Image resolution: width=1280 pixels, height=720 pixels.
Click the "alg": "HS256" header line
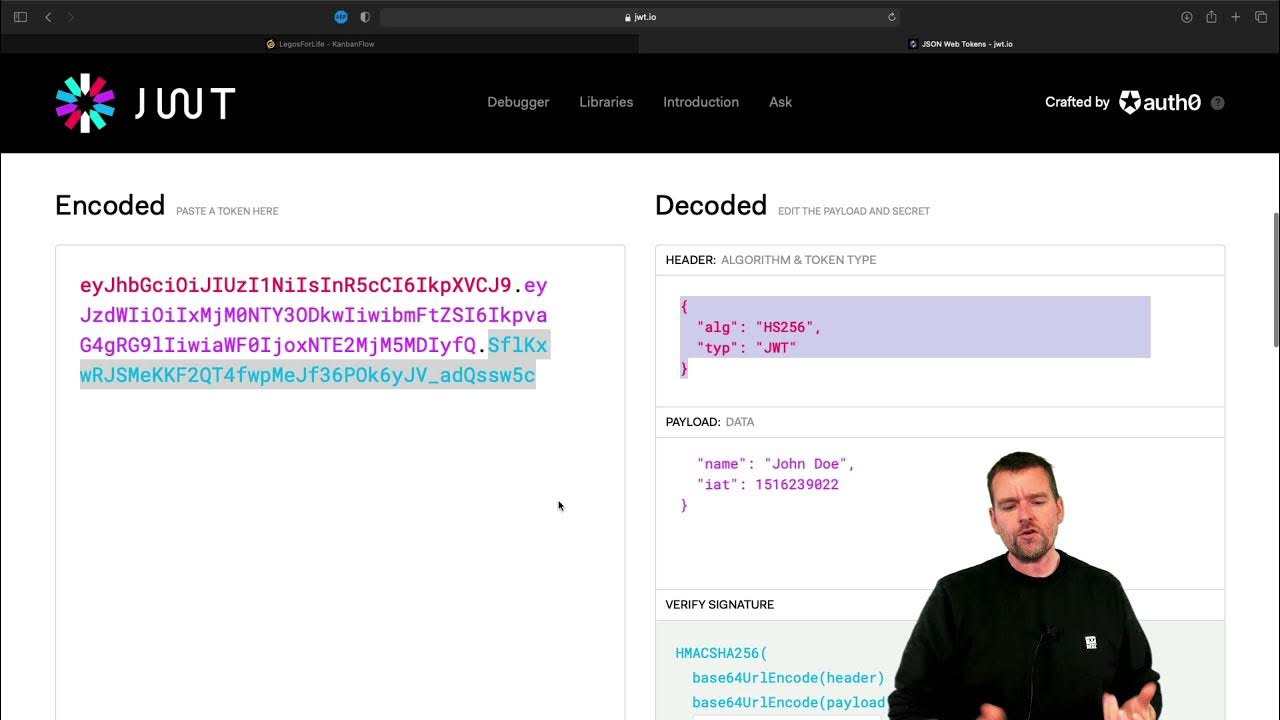[759, 327]
